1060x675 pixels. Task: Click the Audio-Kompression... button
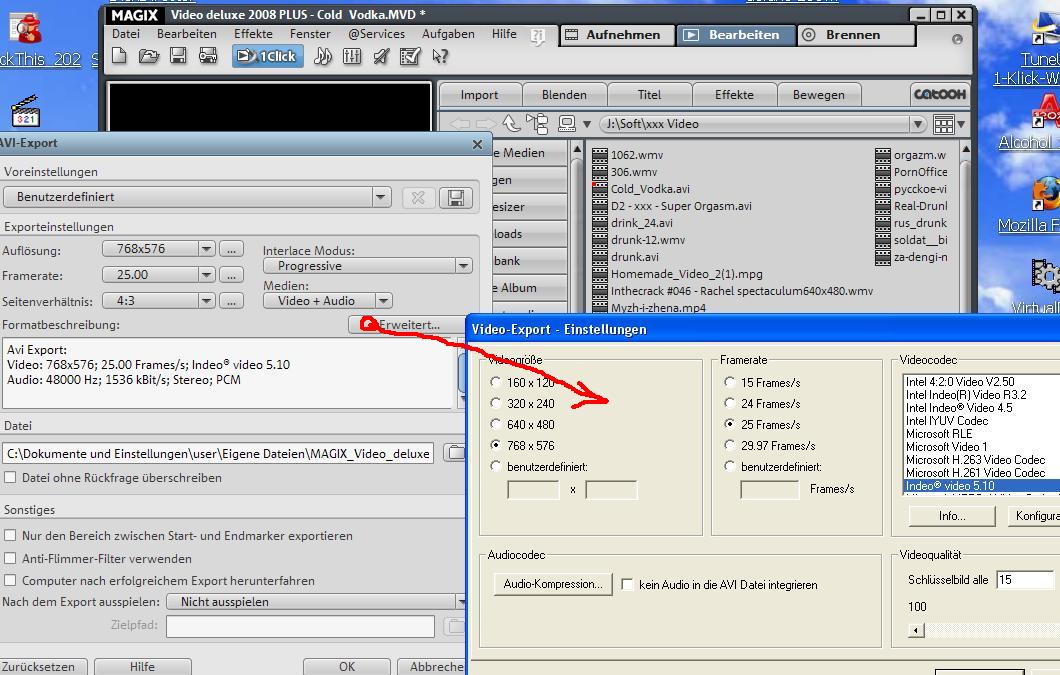coord(553,584)
